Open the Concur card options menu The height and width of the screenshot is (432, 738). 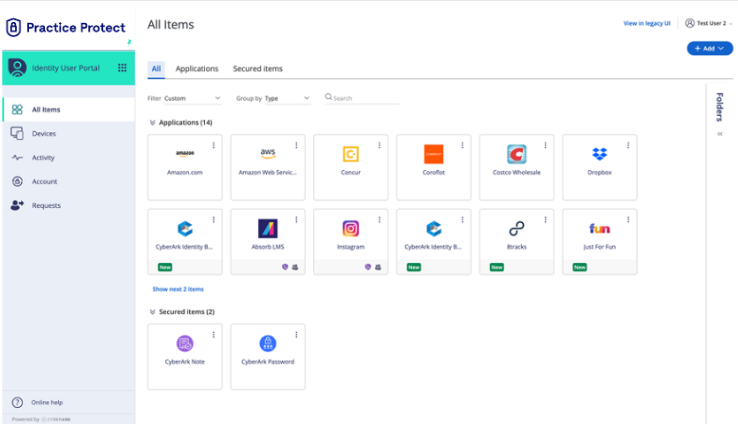[x=379, y=145]
